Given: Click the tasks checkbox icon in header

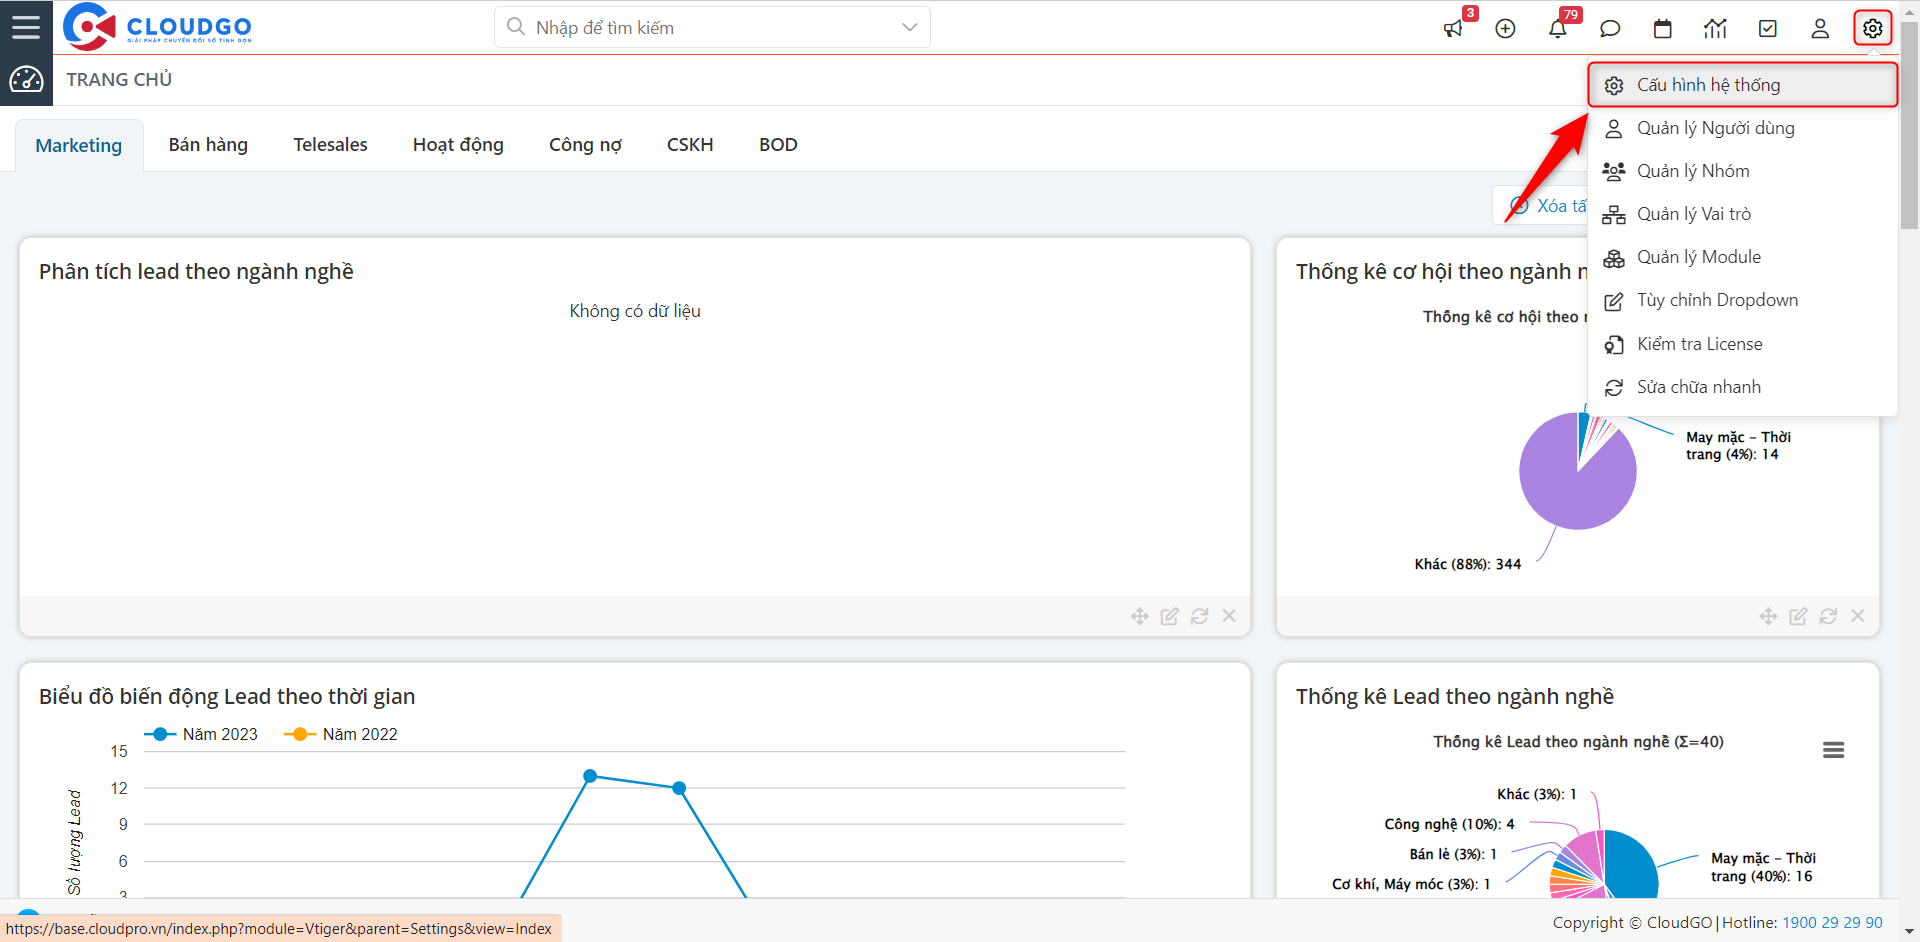Looking at the screenshot, I should click(x=1768, y=28).
